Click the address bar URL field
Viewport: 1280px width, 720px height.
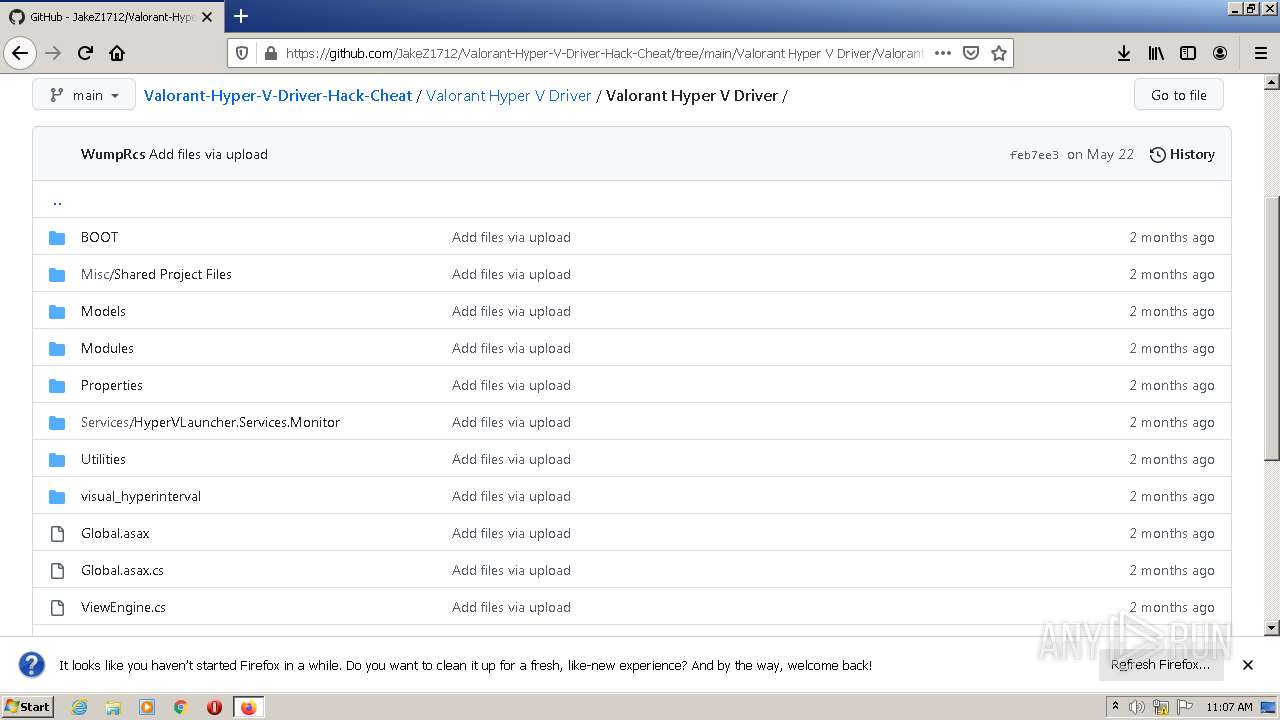coord(603,53)
